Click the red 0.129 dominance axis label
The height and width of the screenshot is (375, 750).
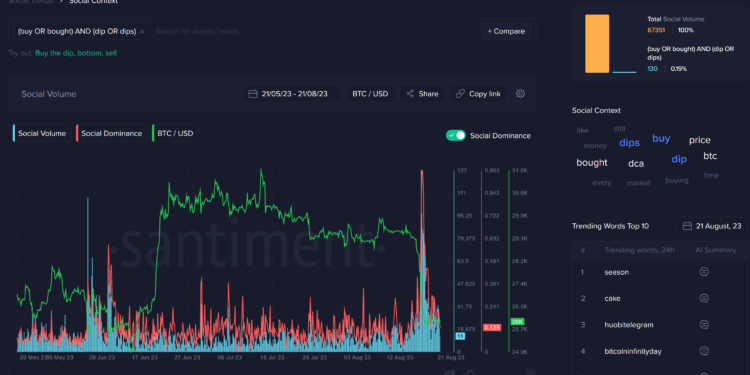coord(492,327)
